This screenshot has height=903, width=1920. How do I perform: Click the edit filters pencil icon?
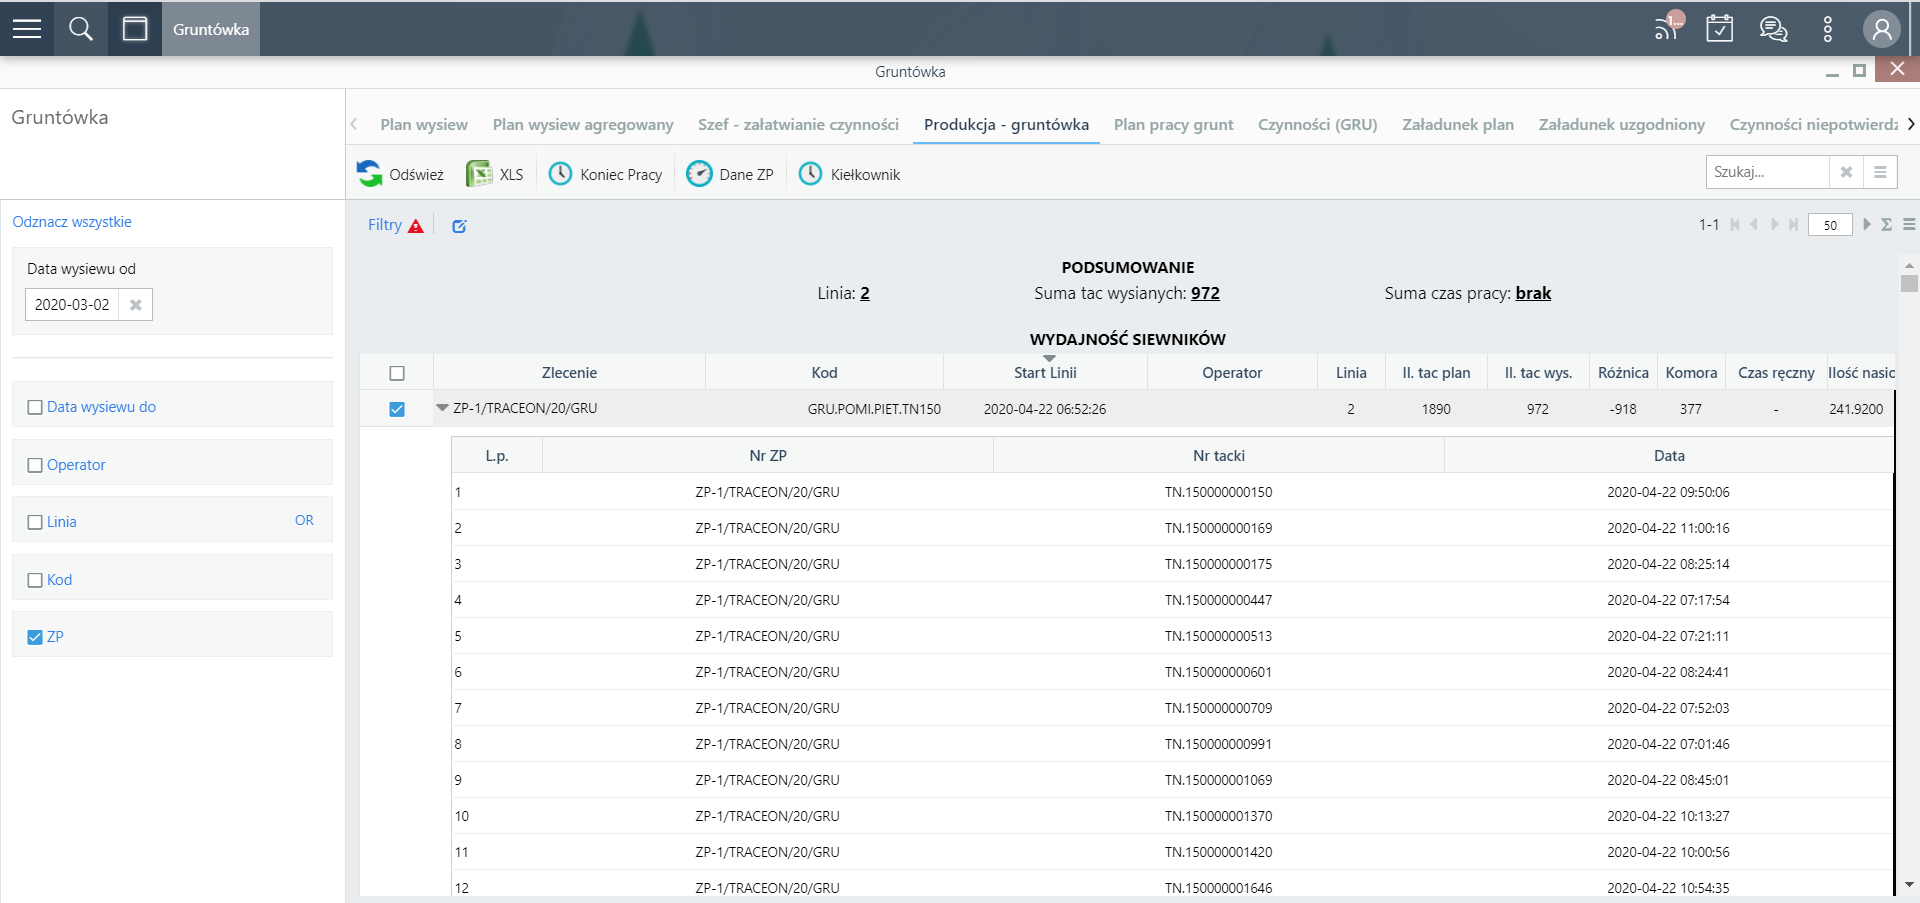[x=459, y=226]
